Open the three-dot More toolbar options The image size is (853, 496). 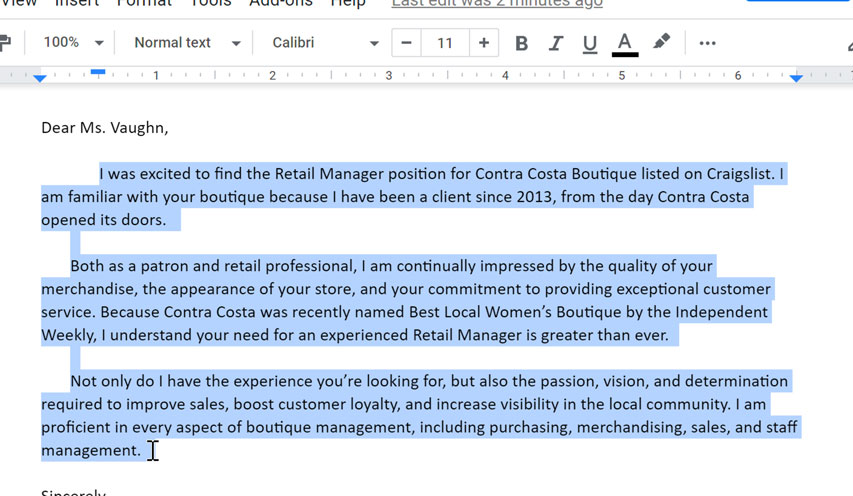[x=707, y=43]
